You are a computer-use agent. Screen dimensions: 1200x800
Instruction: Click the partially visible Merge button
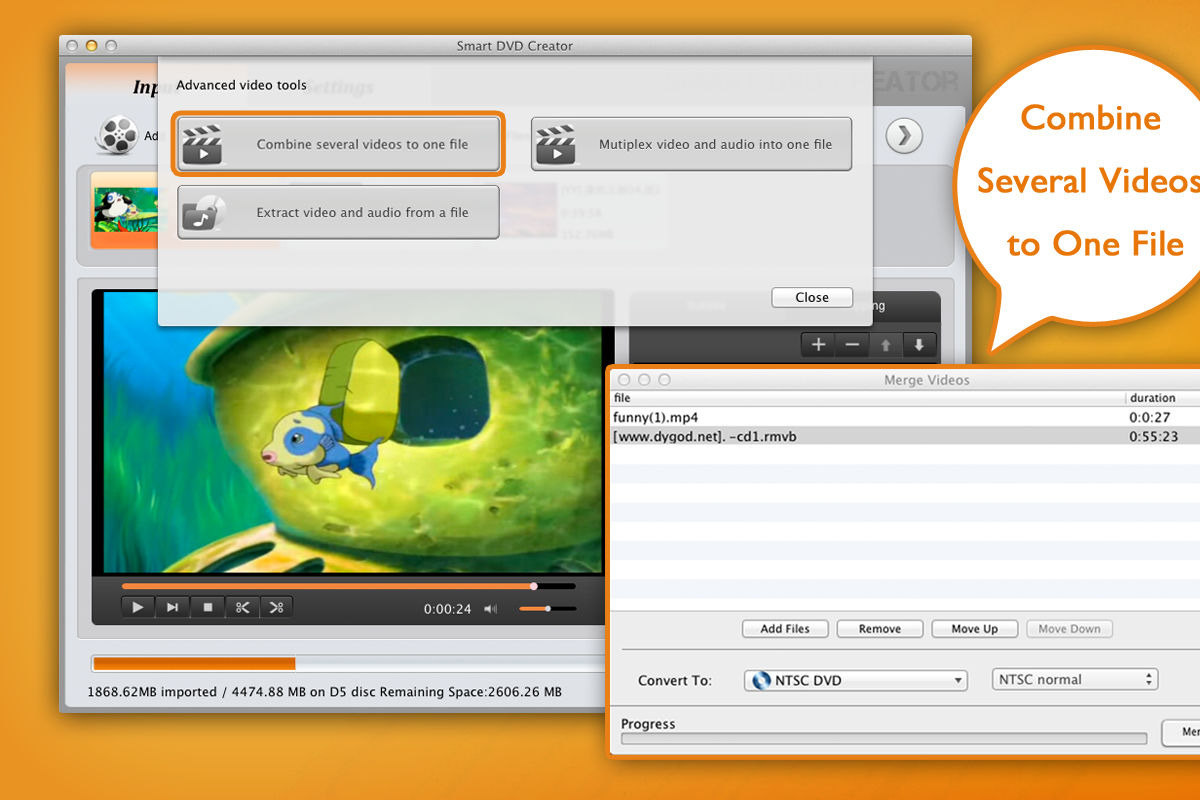point(1181,732)
